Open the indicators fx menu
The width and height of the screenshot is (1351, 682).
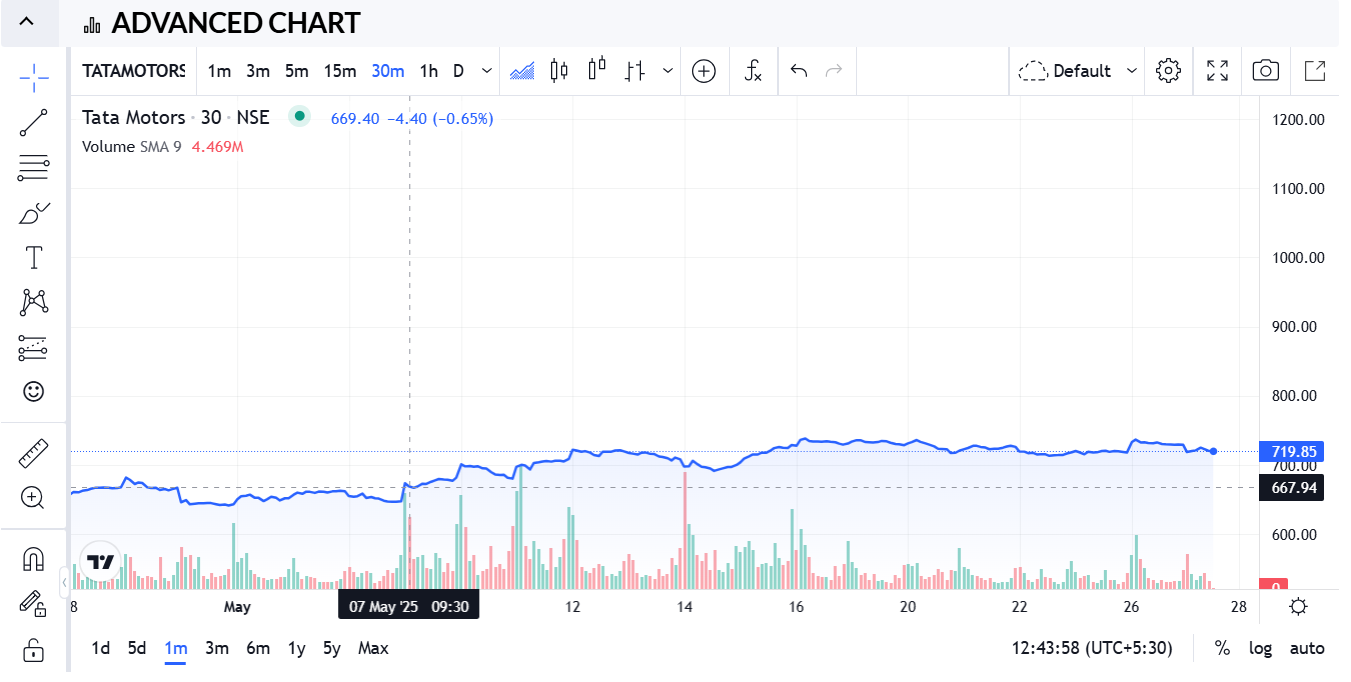coord(754,71)
